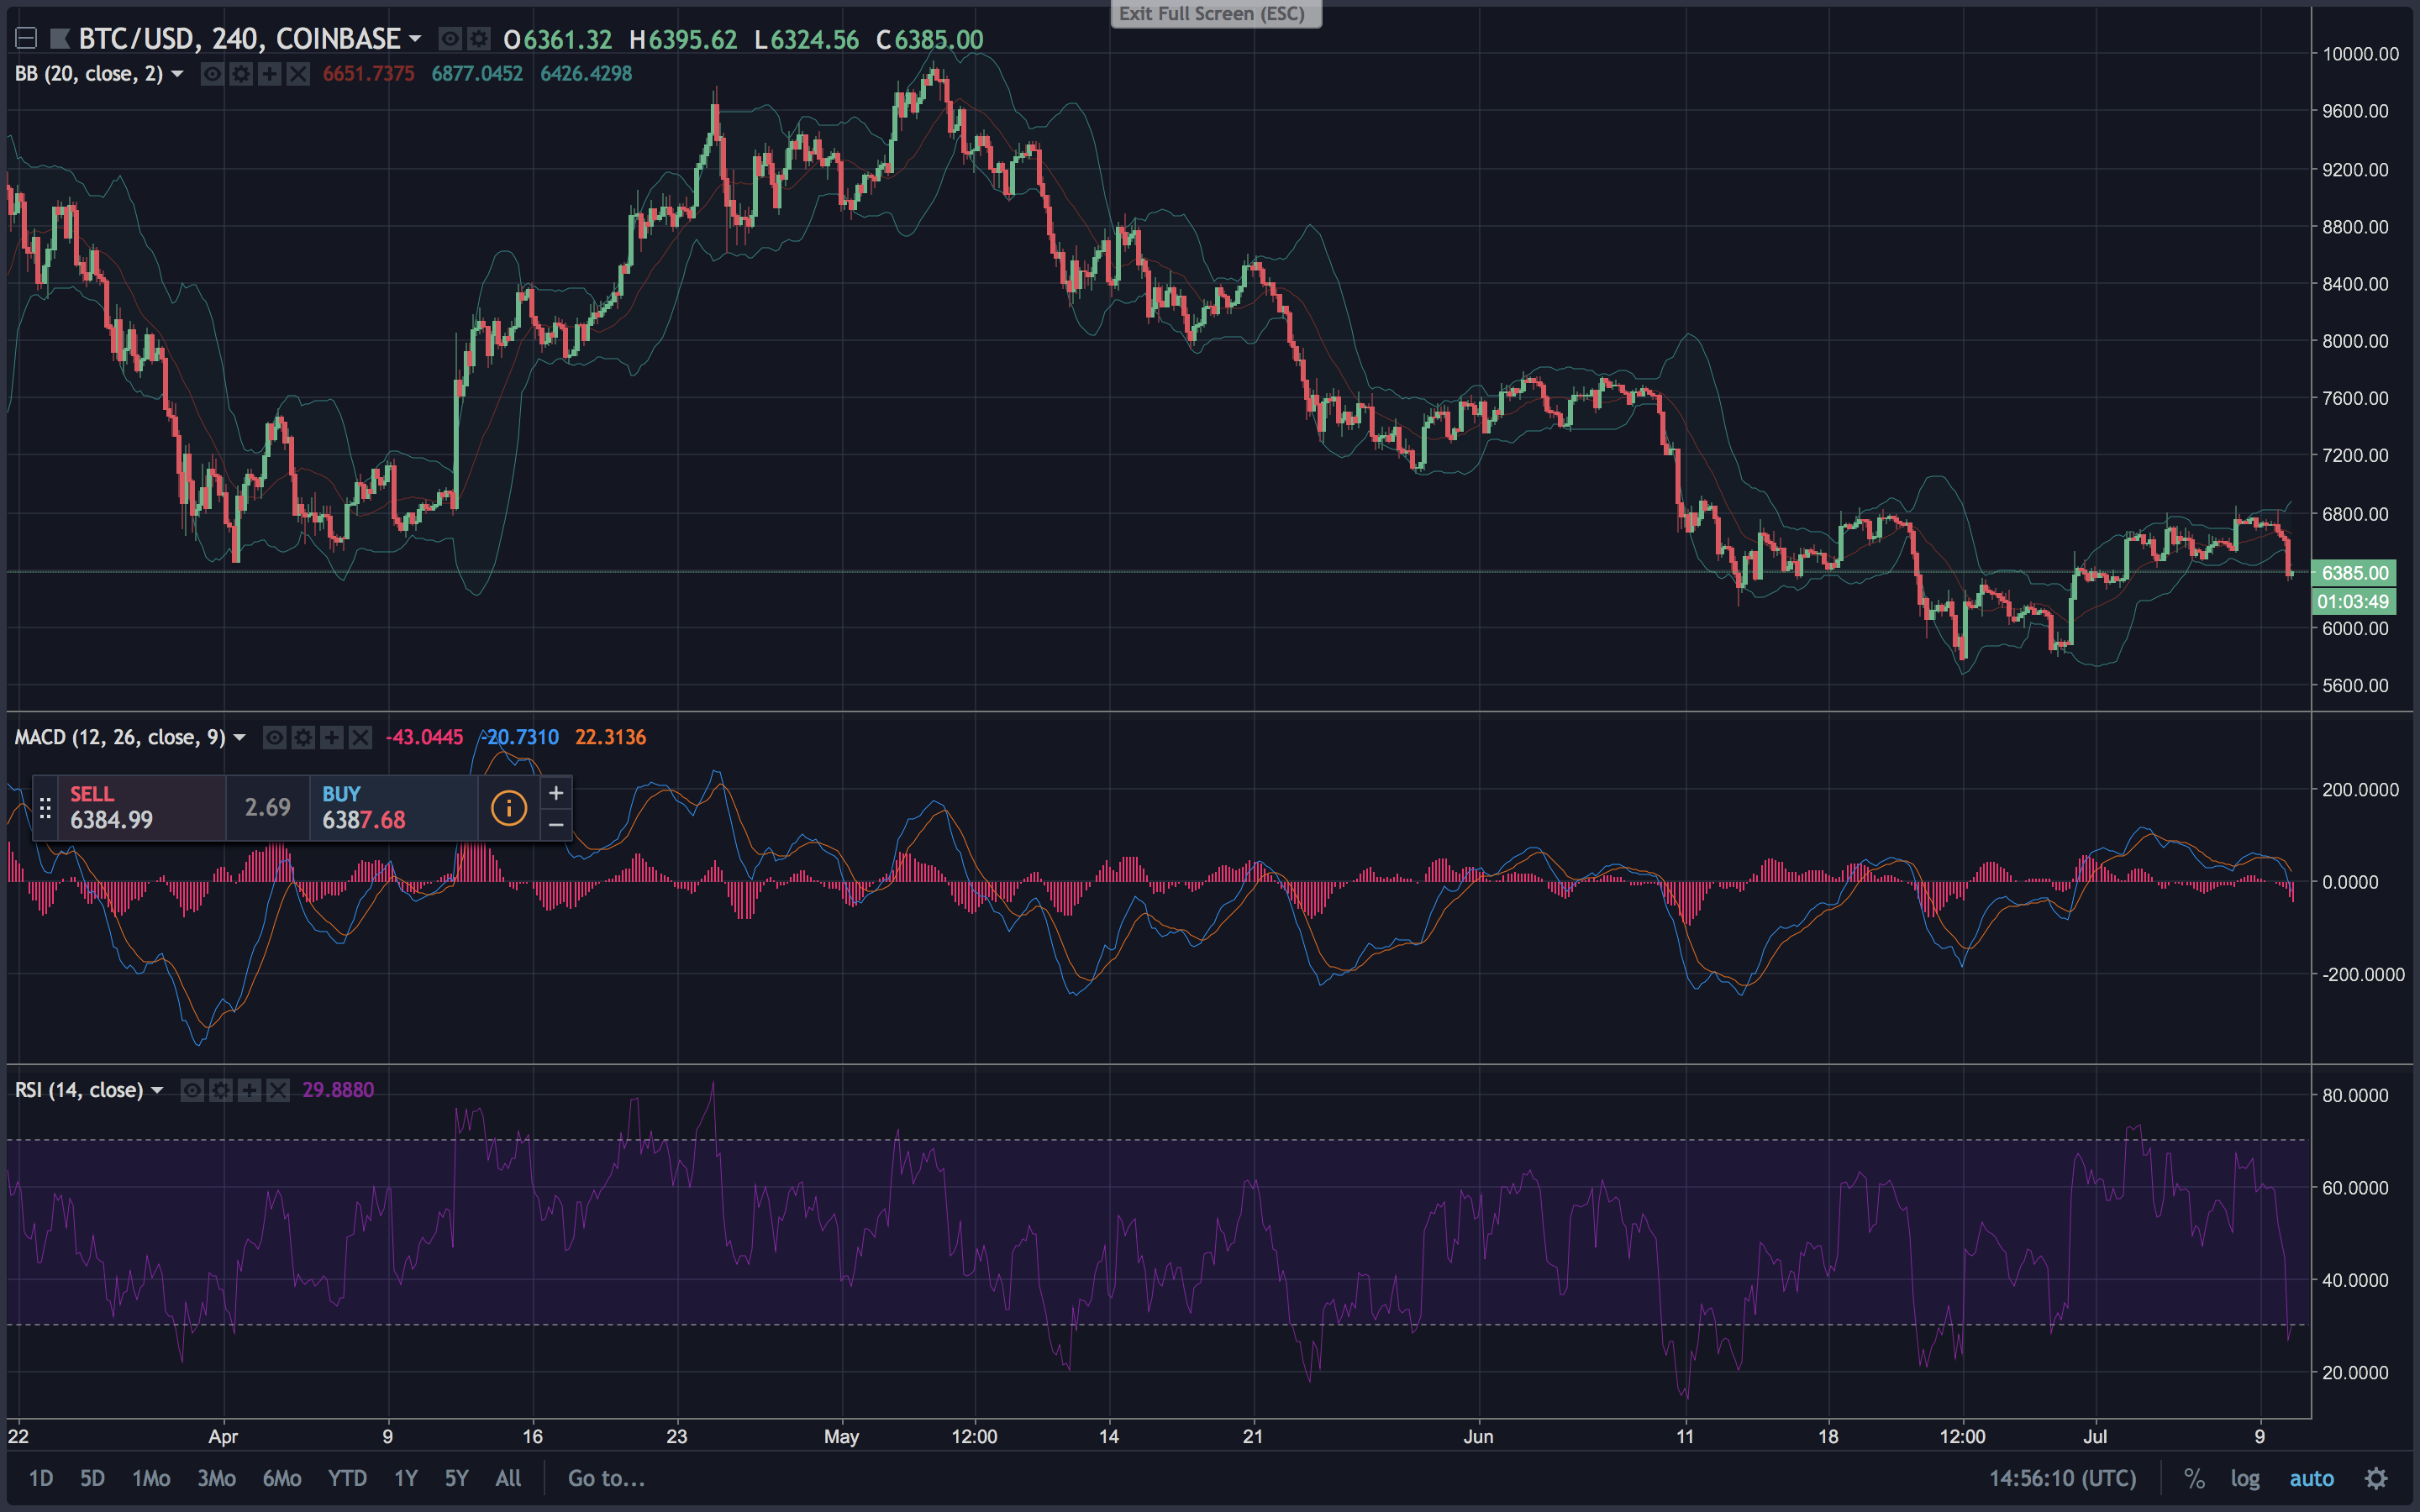Click the BTC/USD, 240, COINBASE title
The image size is (2420, 1512).
click(239, 39)
